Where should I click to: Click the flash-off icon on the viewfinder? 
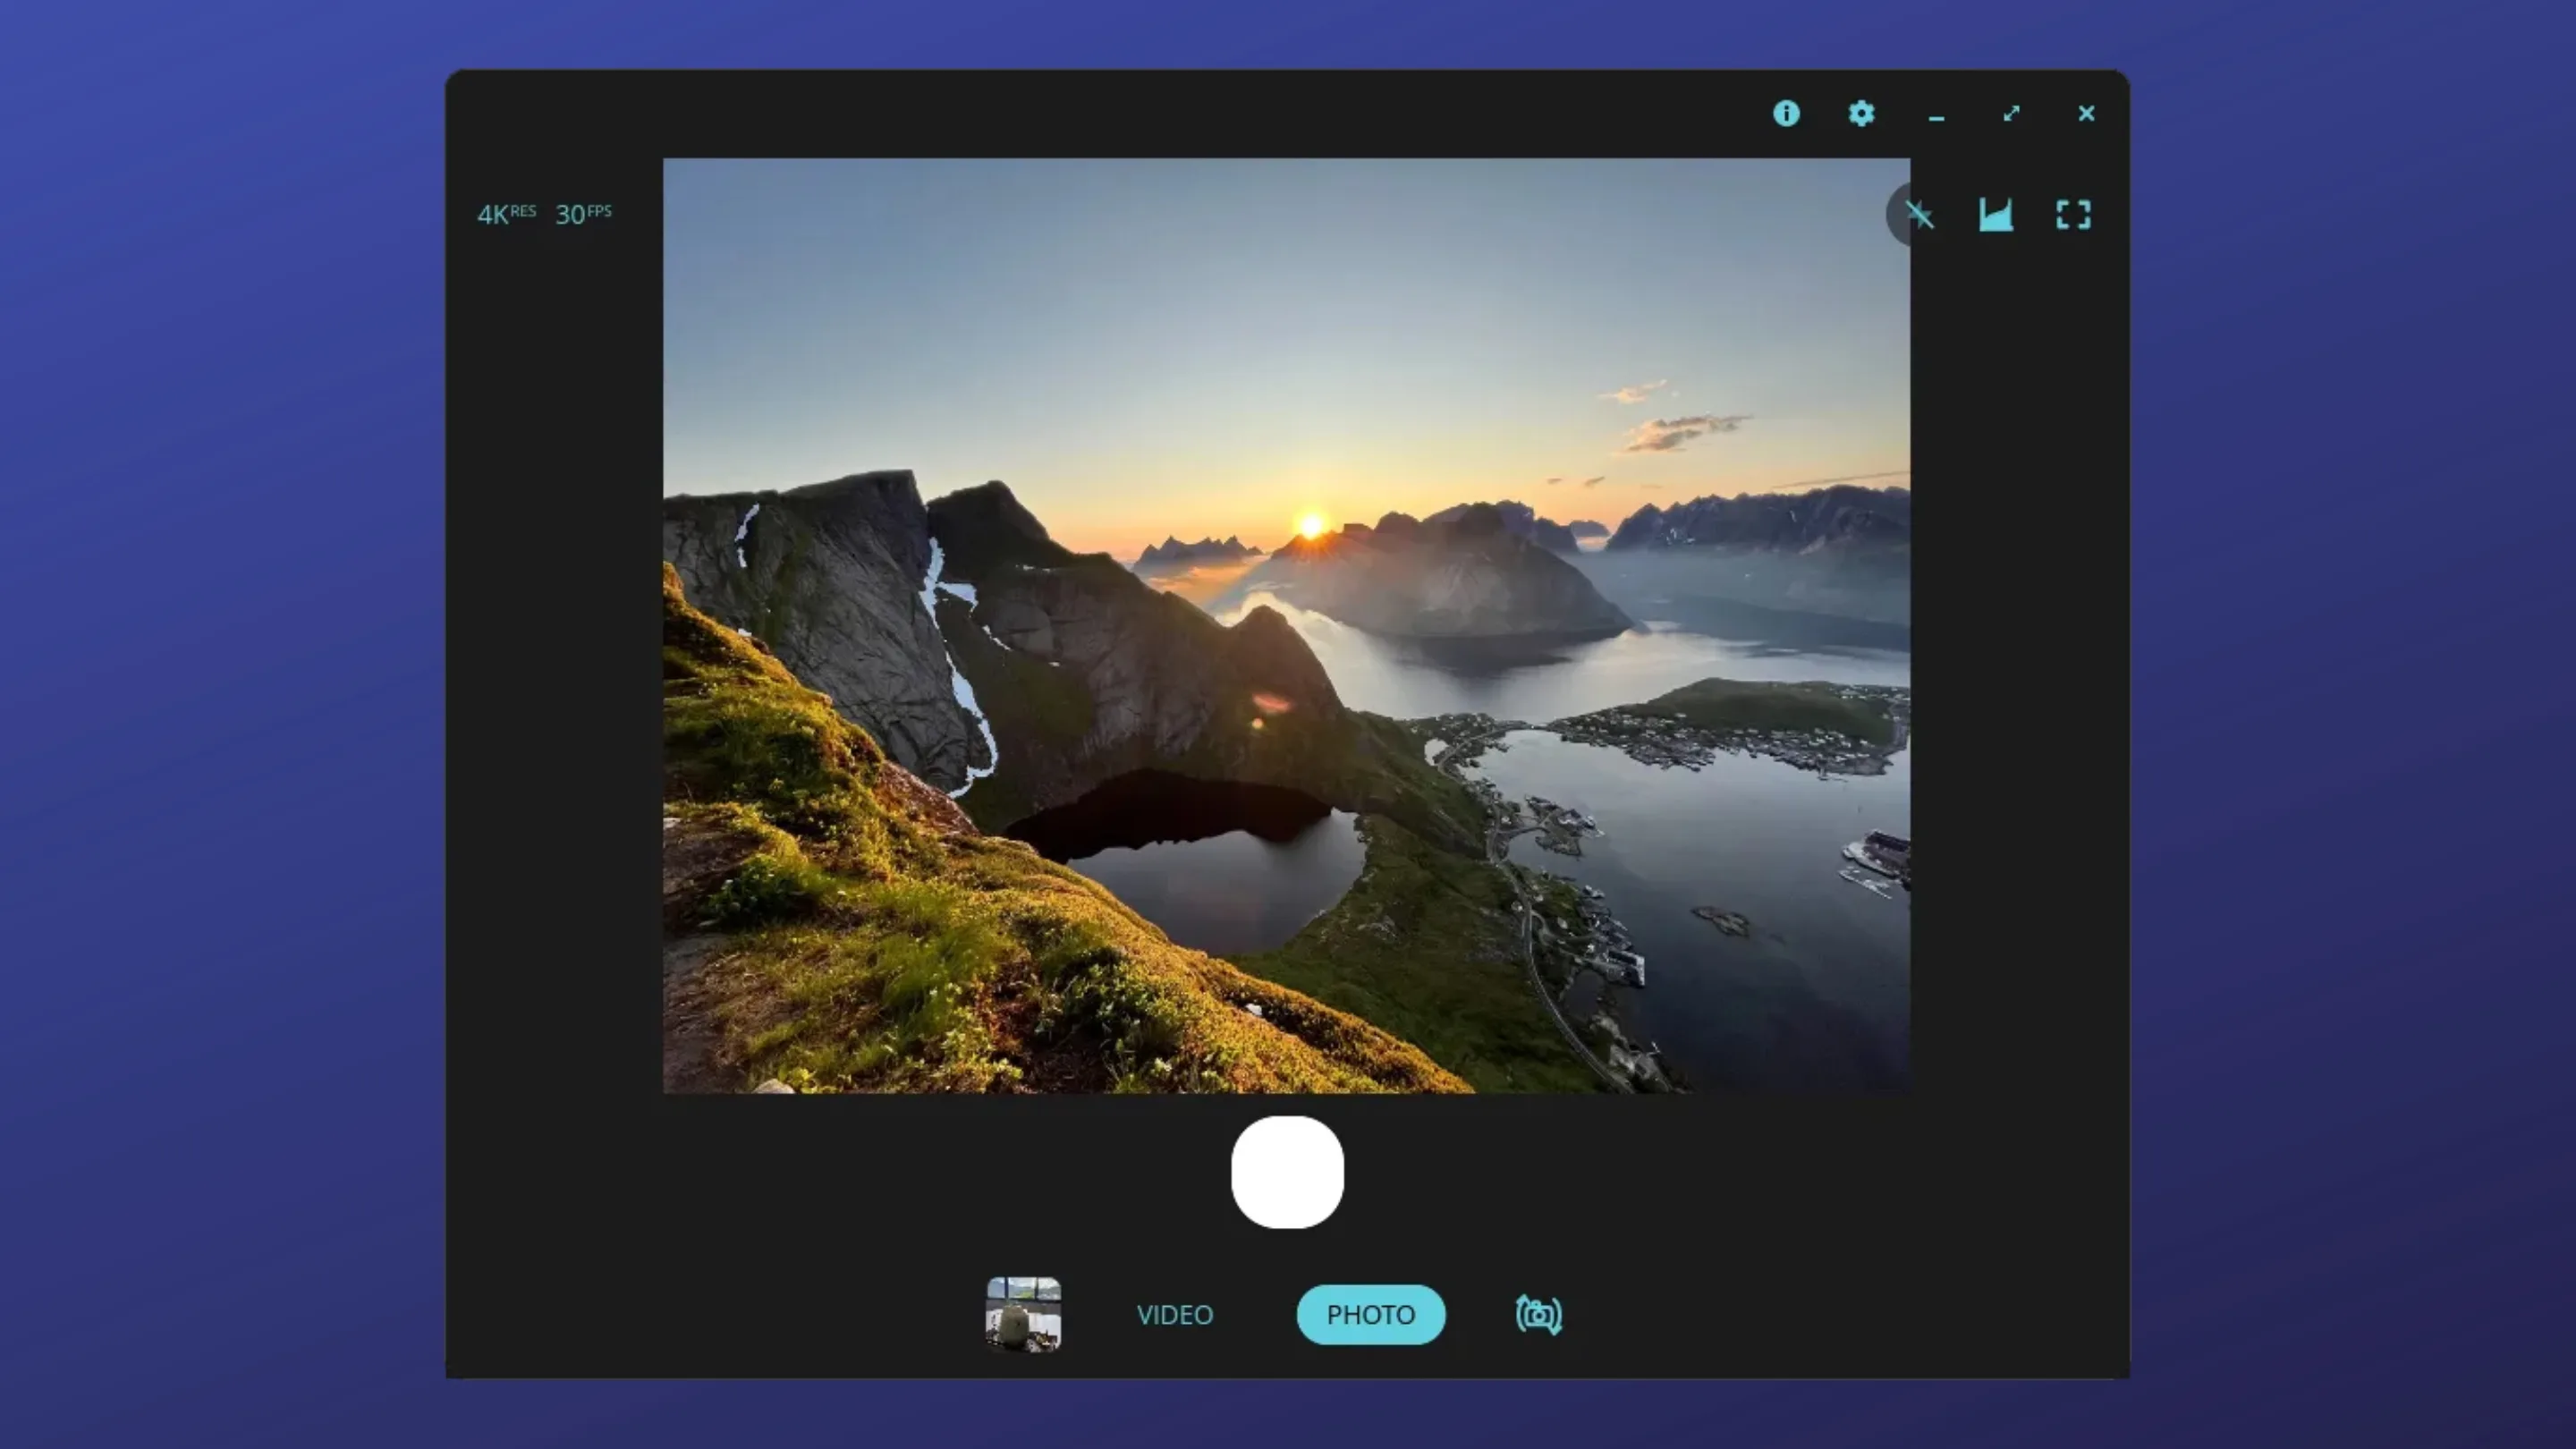point(1920,215)
